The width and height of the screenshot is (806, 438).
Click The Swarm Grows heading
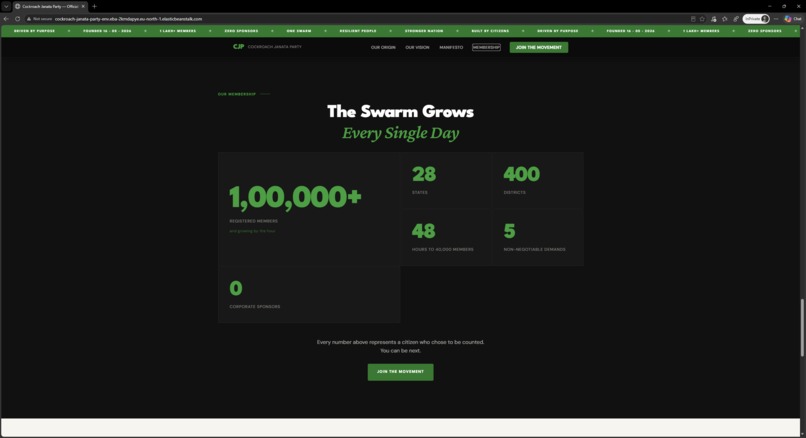click(400, 112)
